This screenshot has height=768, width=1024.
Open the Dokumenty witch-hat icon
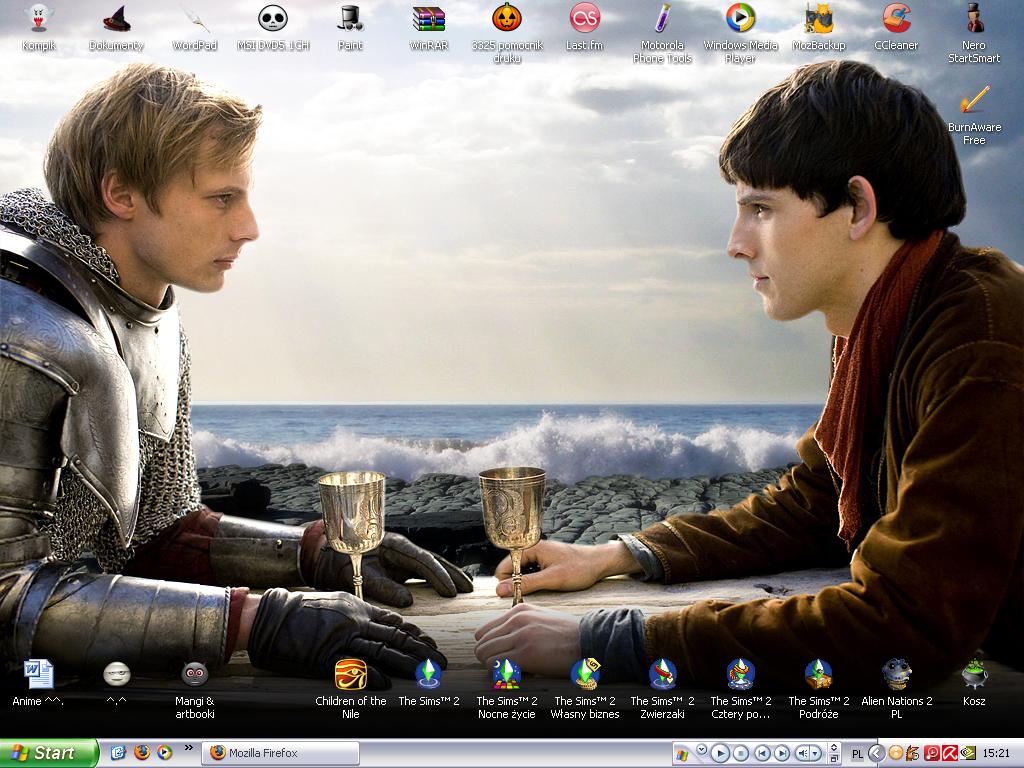[x=116, y=27]
